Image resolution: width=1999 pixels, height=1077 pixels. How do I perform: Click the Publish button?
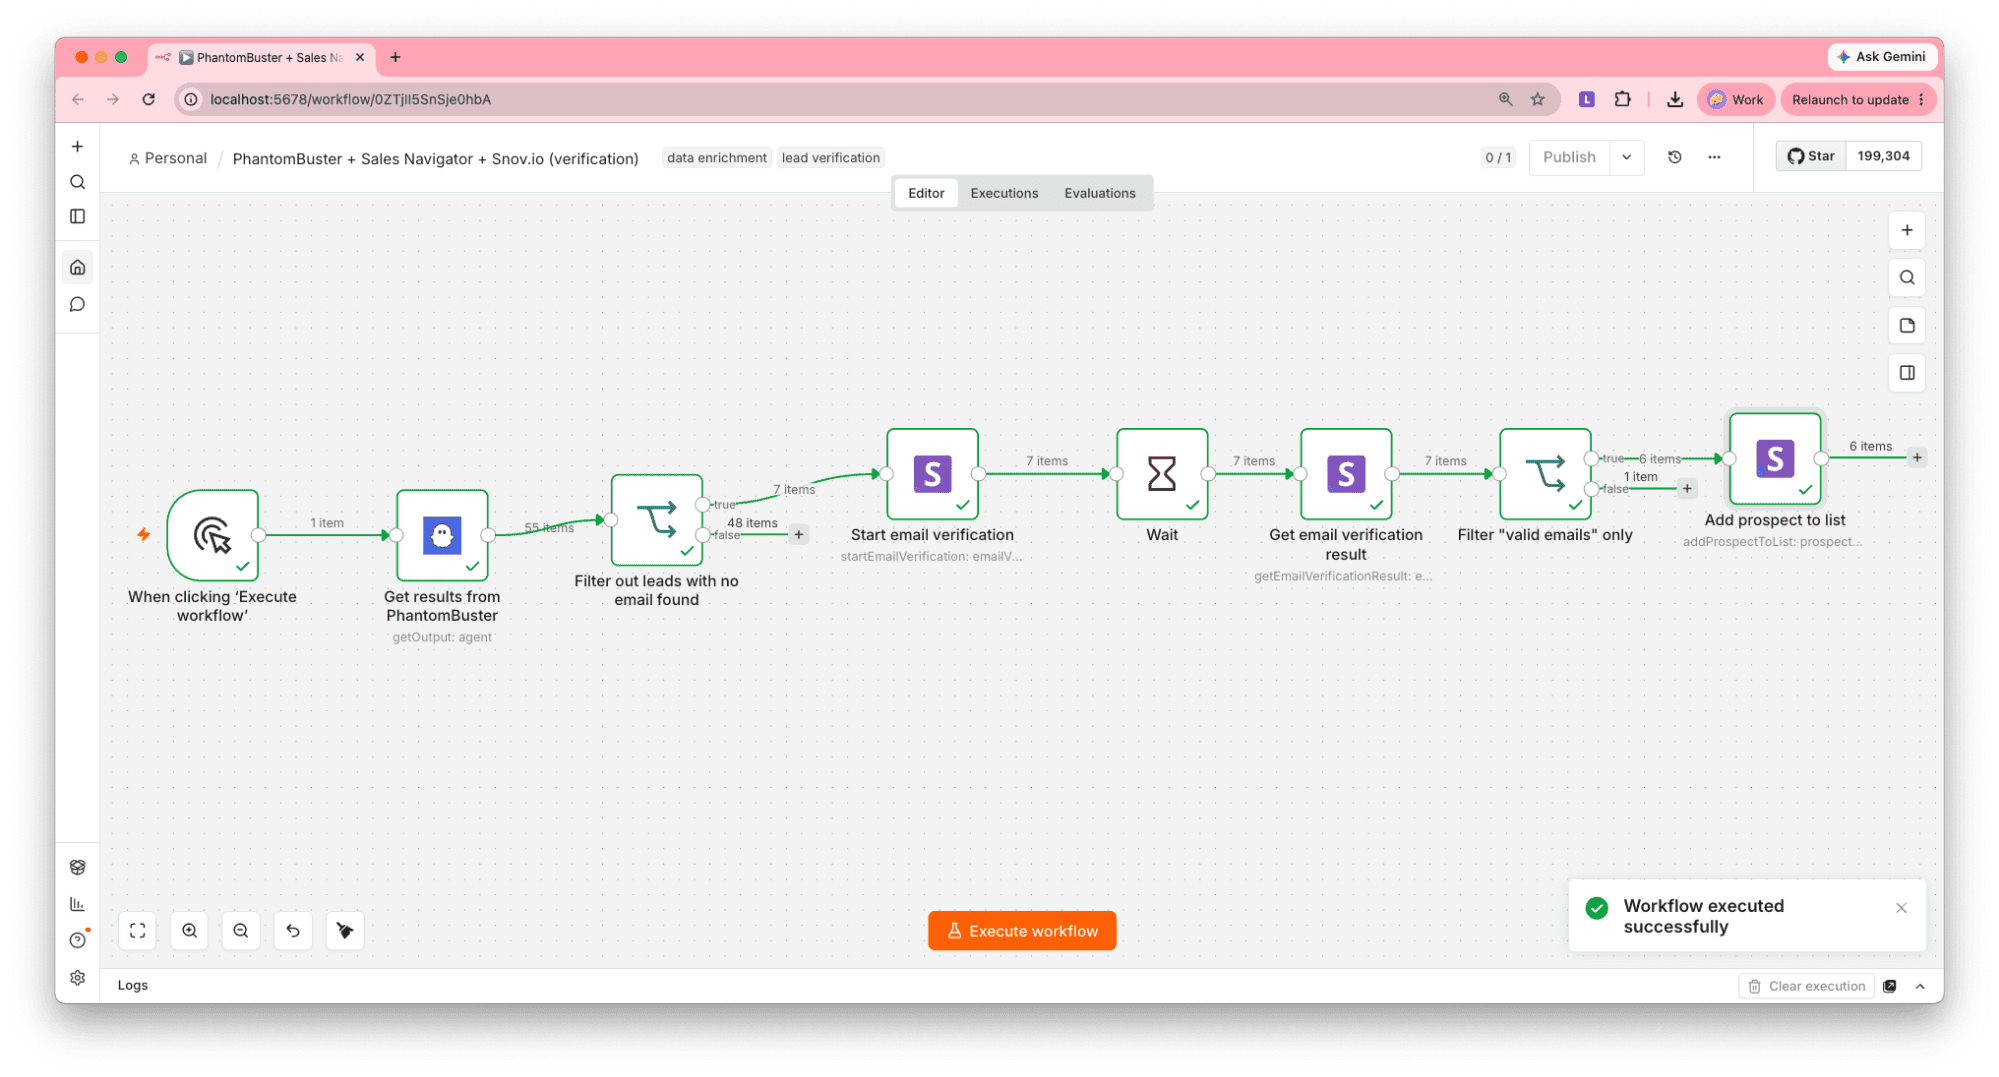point(1569,157)
